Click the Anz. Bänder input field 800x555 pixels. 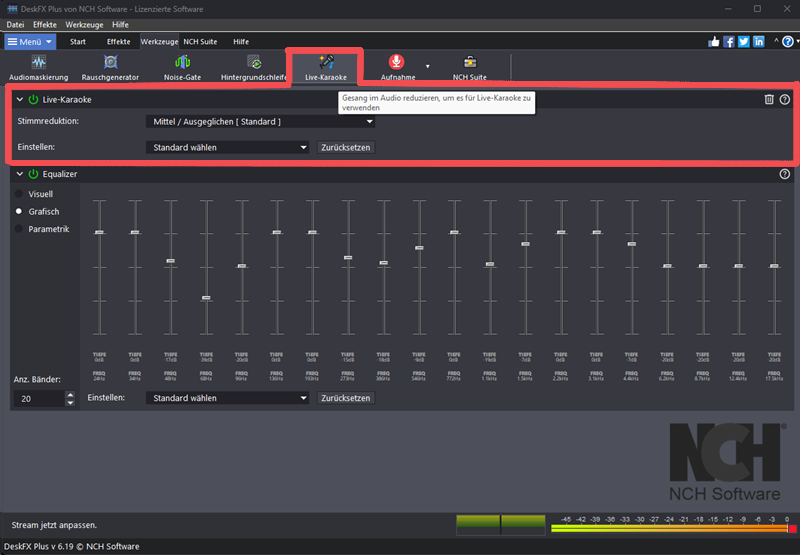tap(39, 398)
